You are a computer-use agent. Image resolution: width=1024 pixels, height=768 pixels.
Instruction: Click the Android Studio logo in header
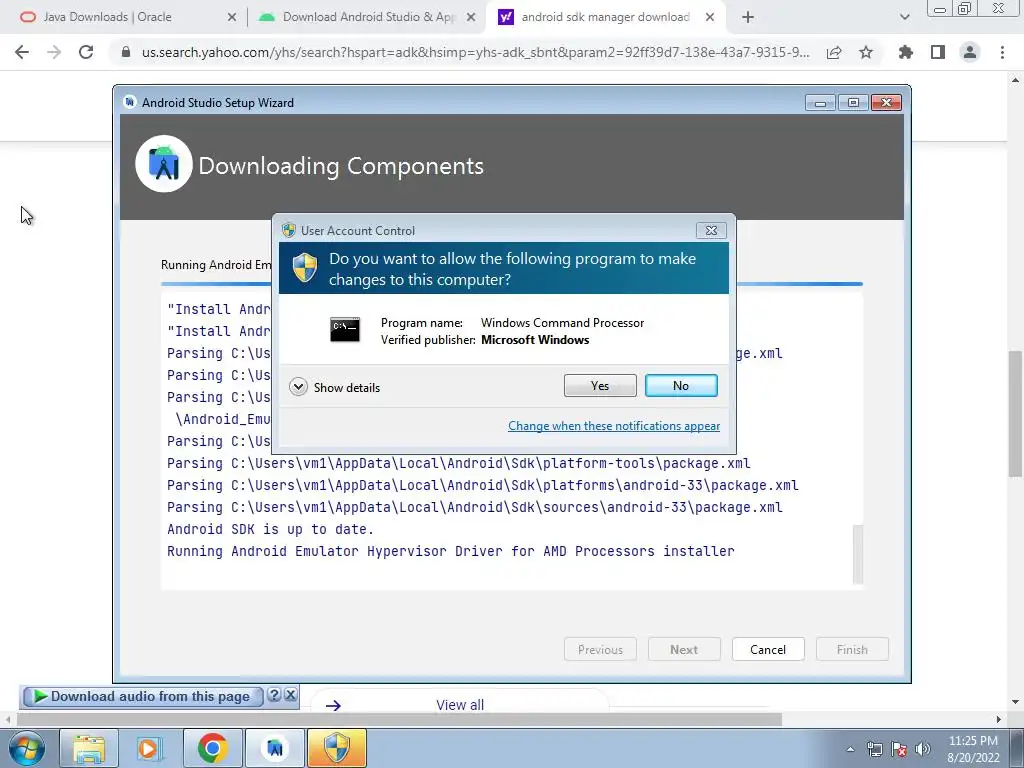pyautogui.click(x=164, y=164)
